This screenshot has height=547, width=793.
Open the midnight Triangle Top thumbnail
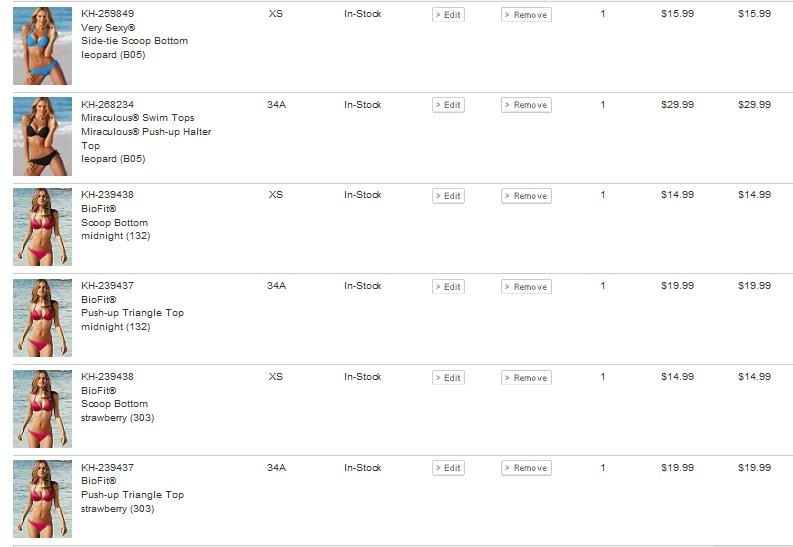coord(42,318)
